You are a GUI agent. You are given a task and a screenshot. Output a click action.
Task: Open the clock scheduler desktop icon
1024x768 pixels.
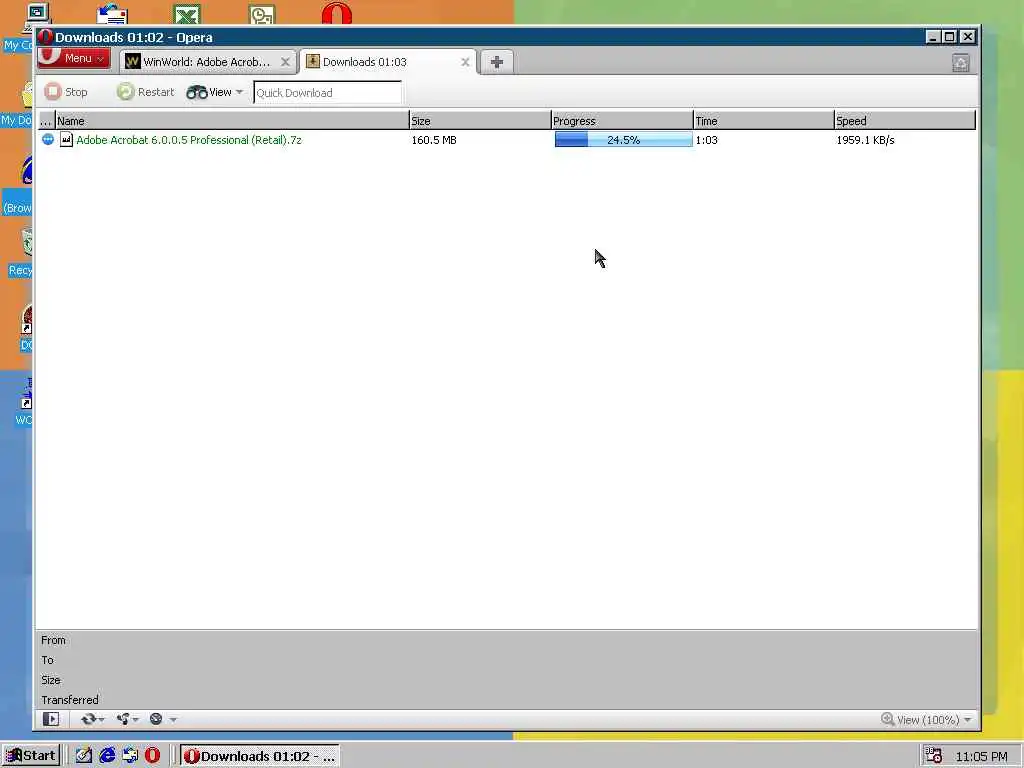click(262, 14)
